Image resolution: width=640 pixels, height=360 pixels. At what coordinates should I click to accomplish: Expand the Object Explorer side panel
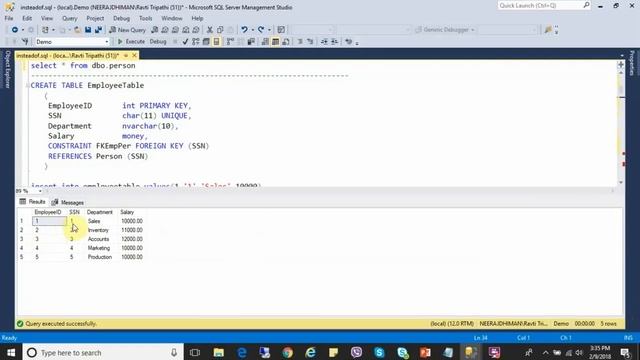pyautogui.click(x=7, y=69)
